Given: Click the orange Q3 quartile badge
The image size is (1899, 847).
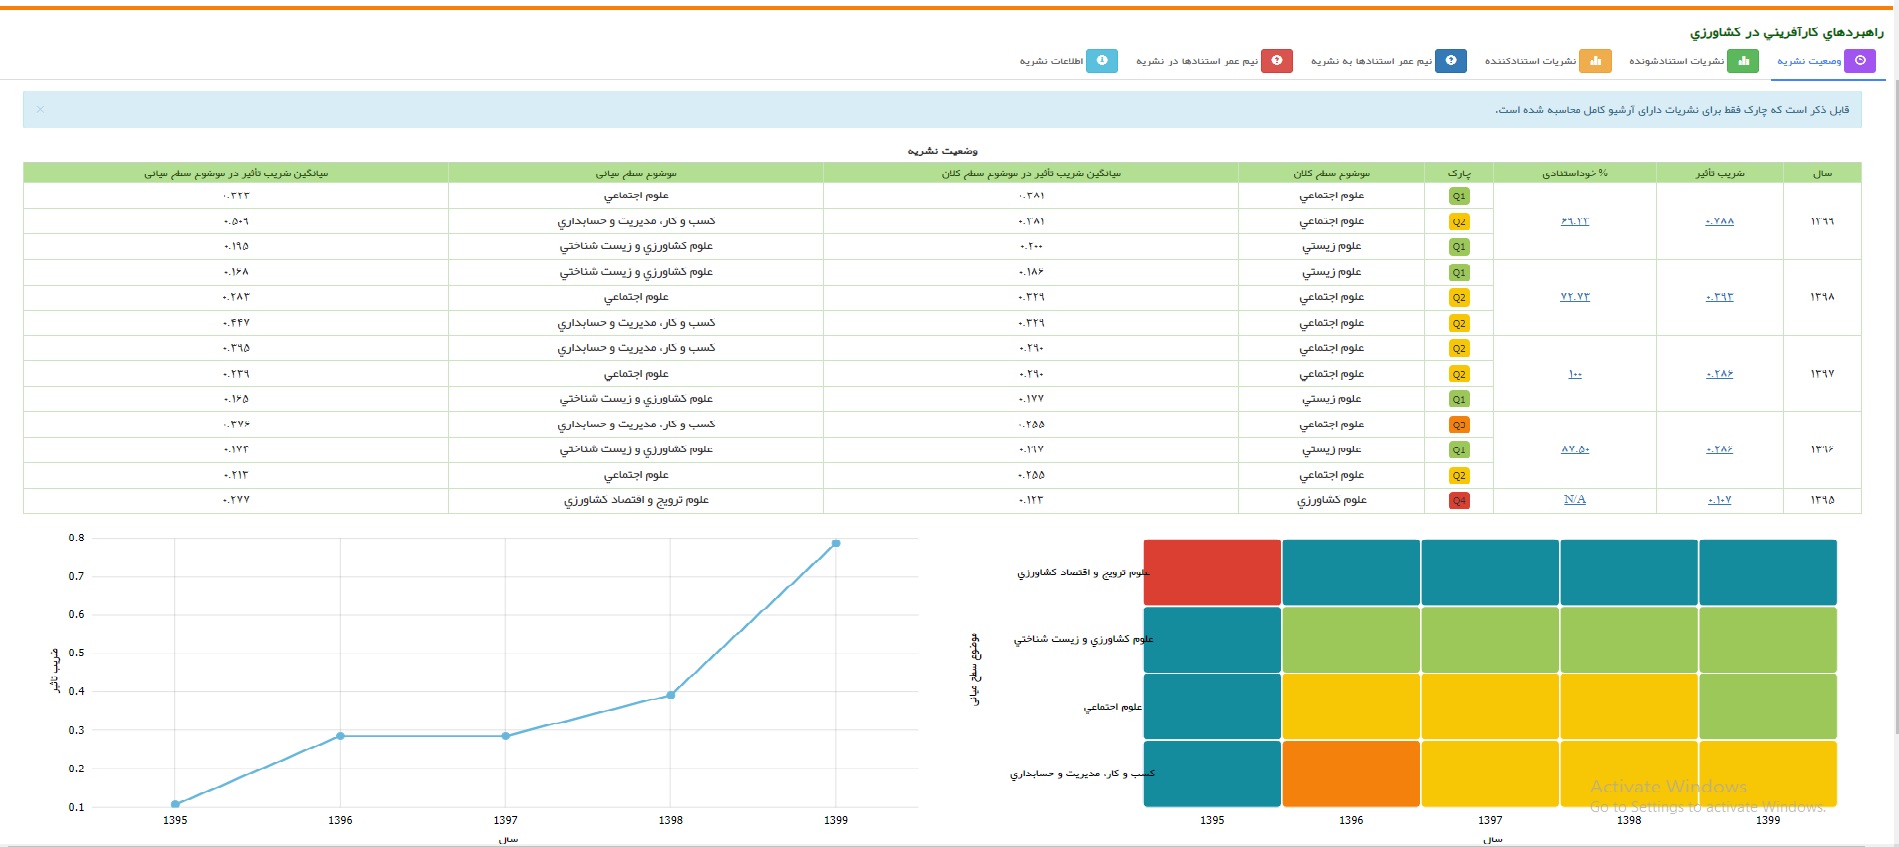Looking at the screenshot, I should point(1459,424).
